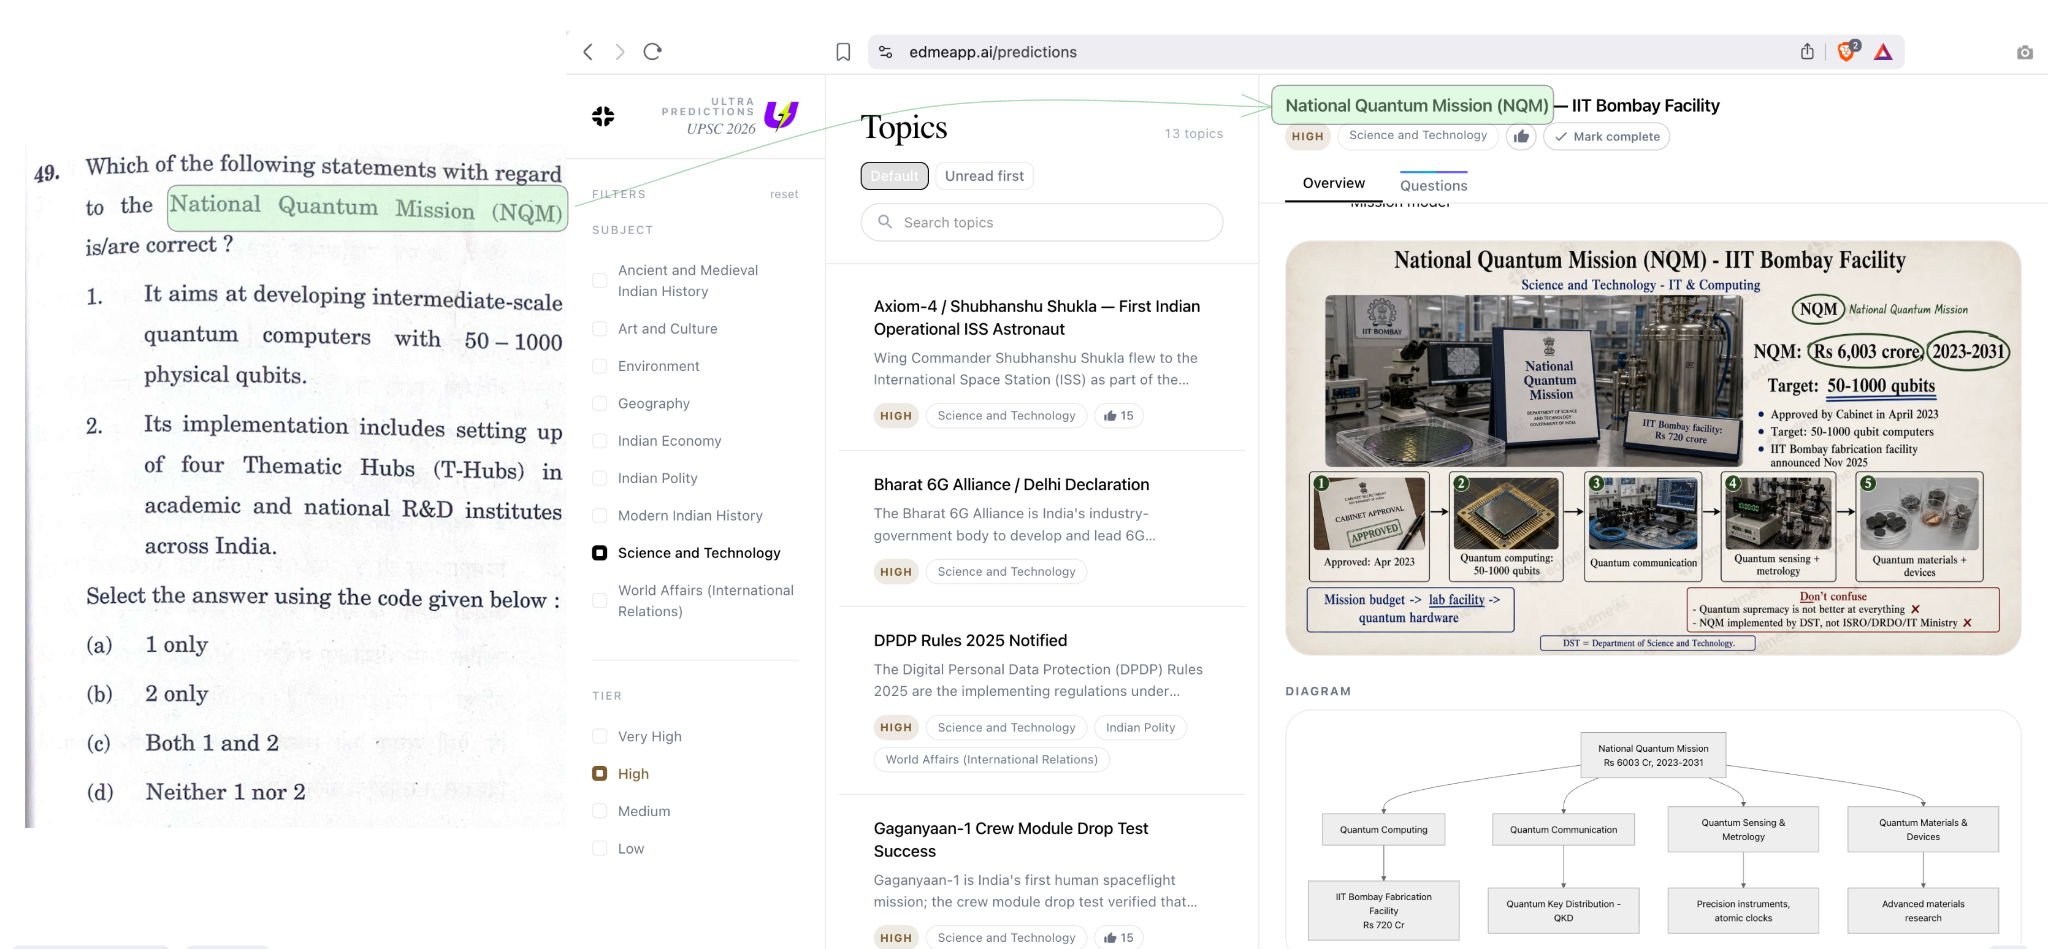Click the Science and Technology tag on Bharat 6G card
2048x949 pixels.
coord(1006,572)
